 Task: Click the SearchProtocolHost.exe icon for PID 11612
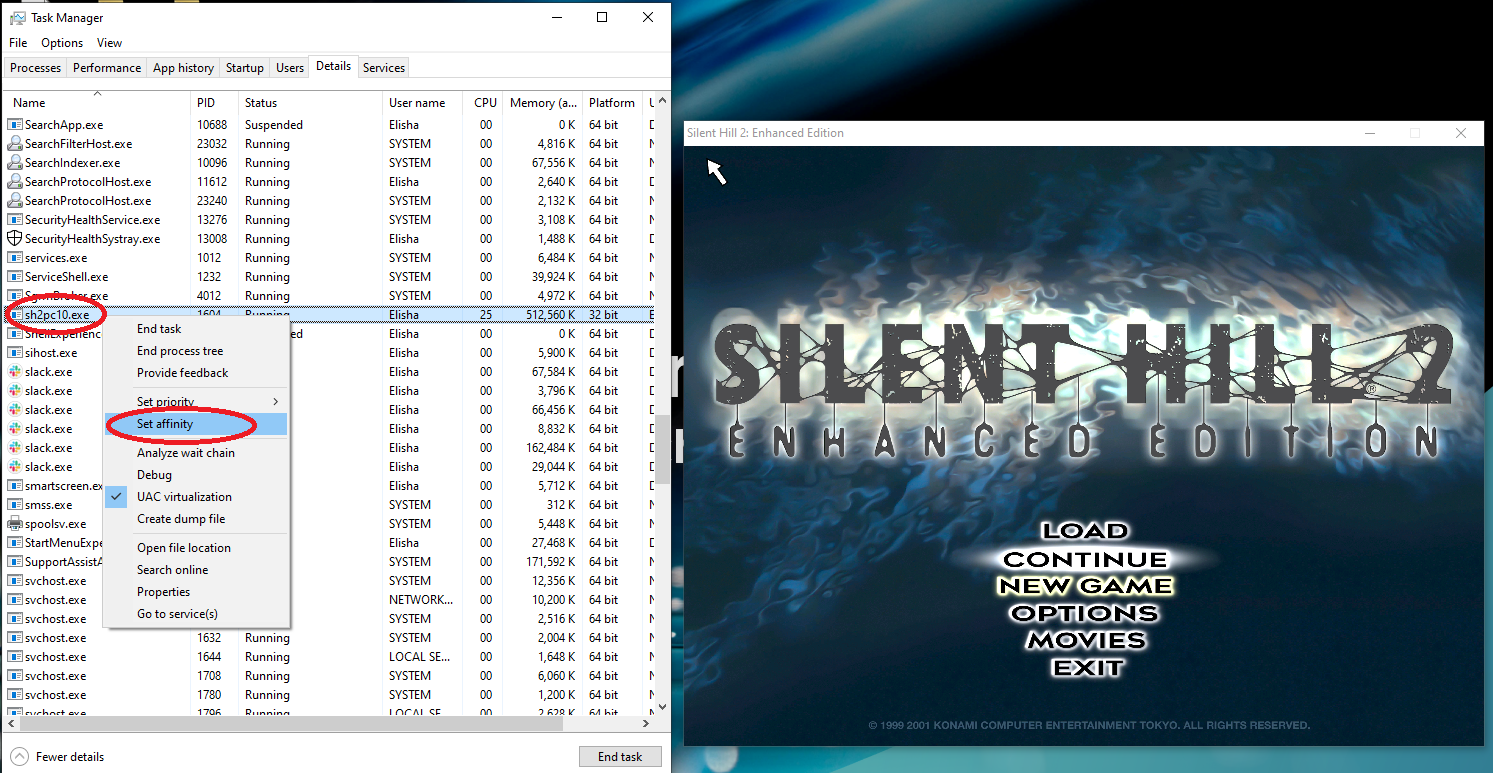[15, 182]
